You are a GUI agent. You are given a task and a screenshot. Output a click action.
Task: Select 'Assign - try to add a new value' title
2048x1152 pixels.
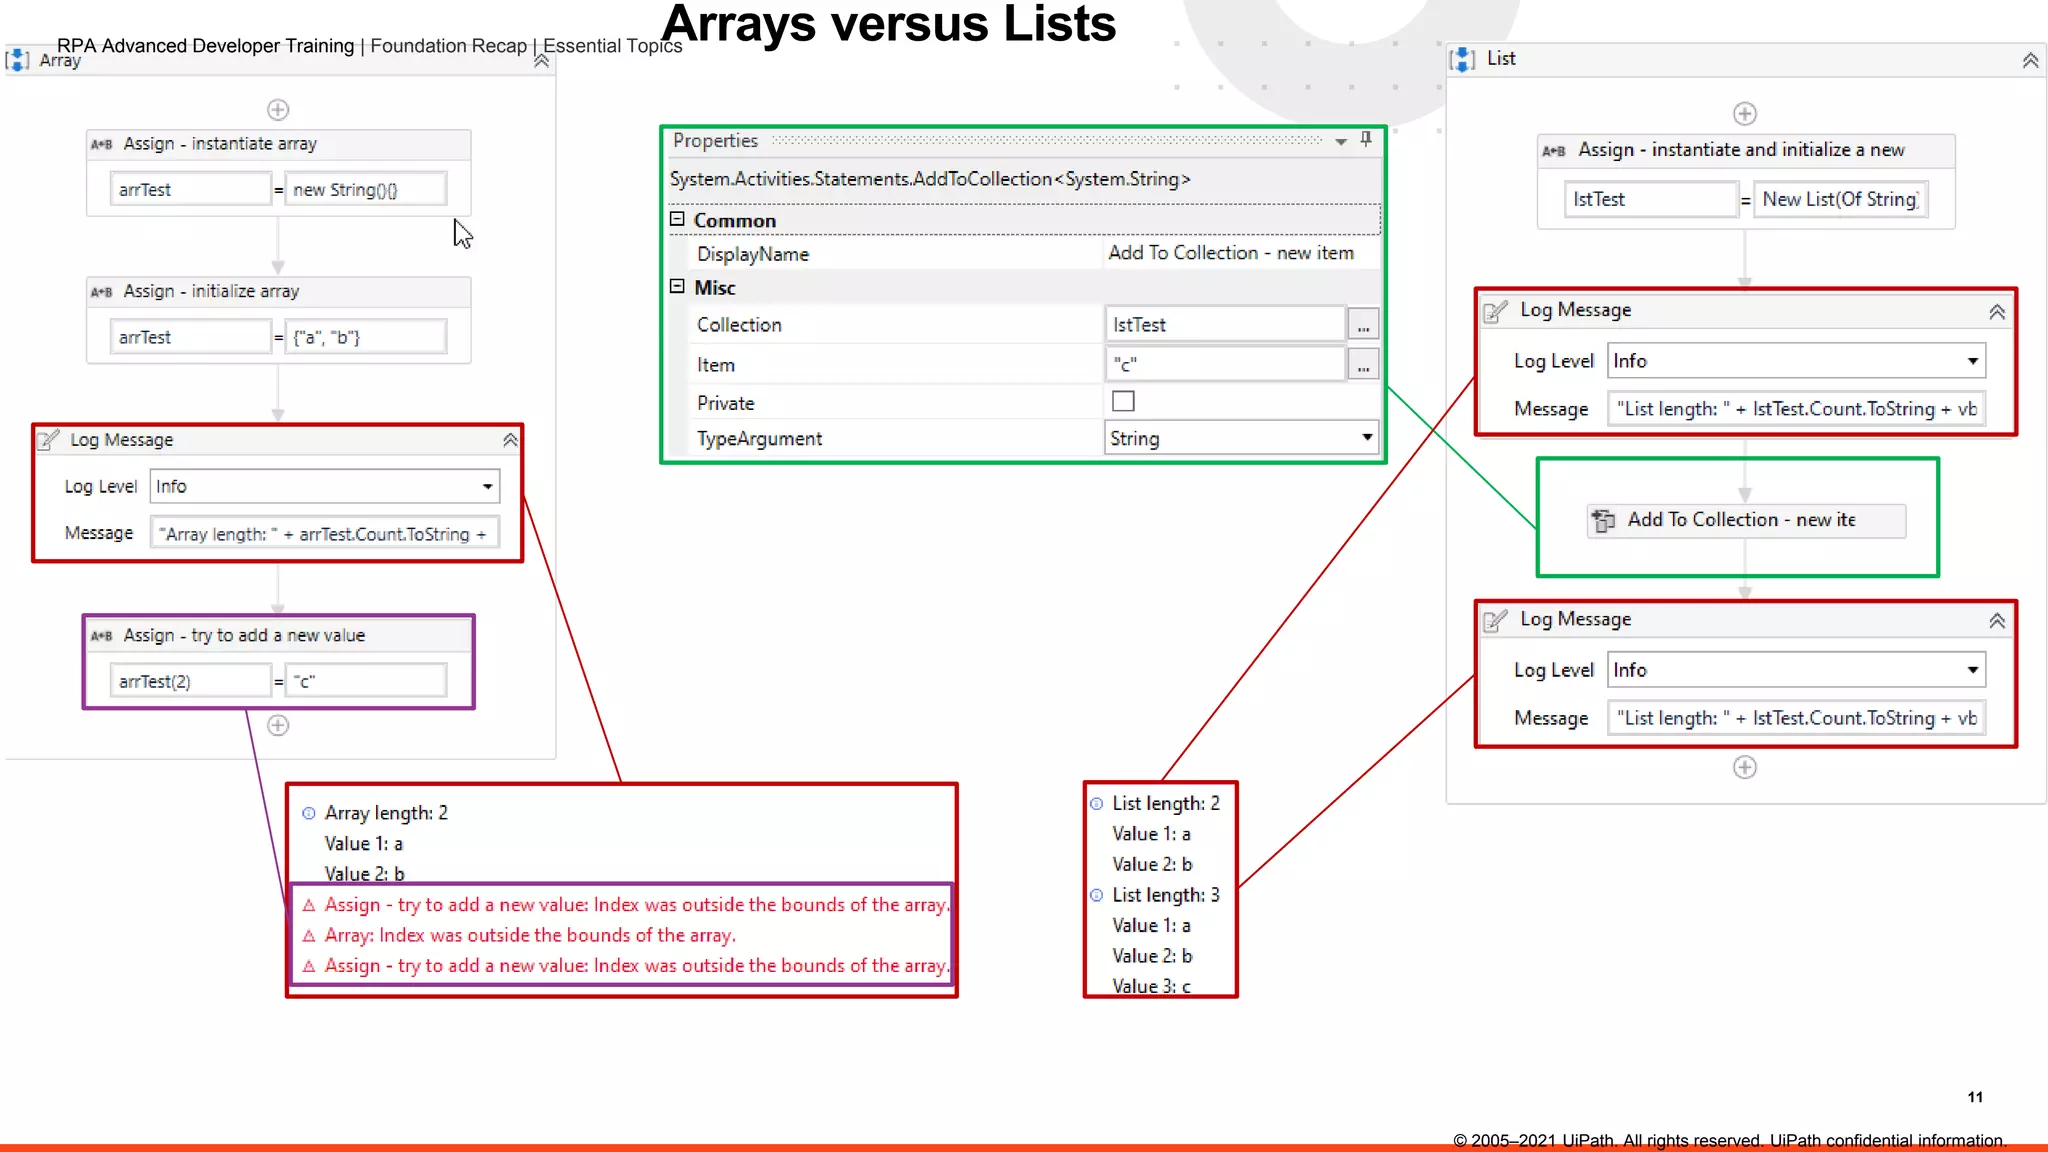pos(244,636)
